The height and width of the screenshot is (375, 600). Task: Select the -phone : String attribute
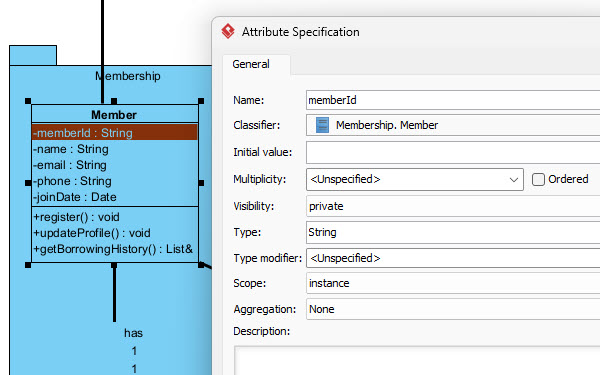tap(72, 181)
